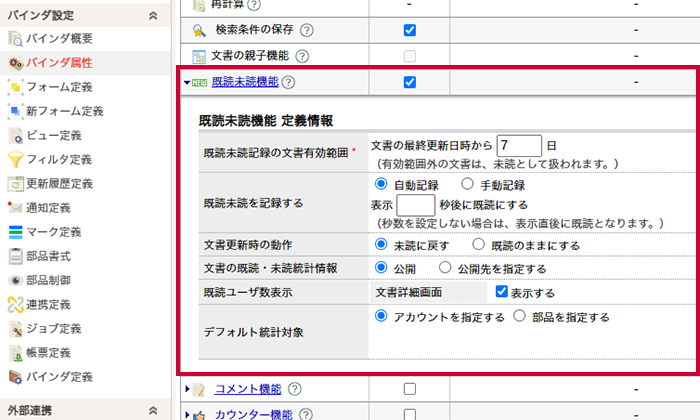700x420 pixels.
Task: Click the コメント機能 link
Action: (x=248, y=389)
